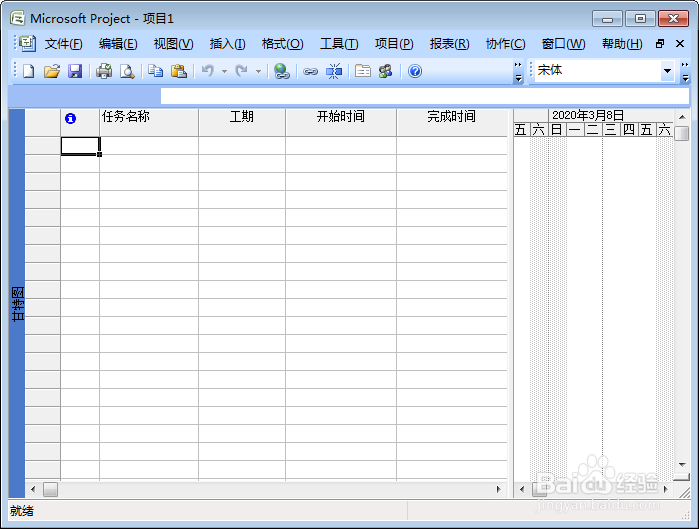Viewport: 699px width, 529px height.
Task: Link selected tasks with the chain icon
Action: (310, 71)
